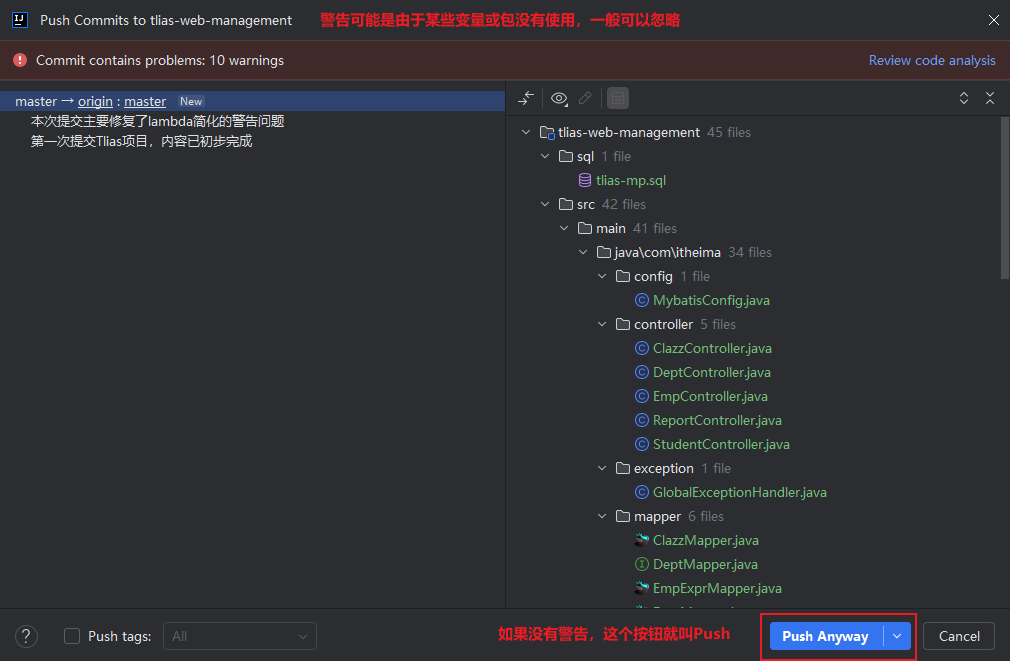Open the question mark help icon
Viewport: 1010px width, 661px height.
coord(26,637)
